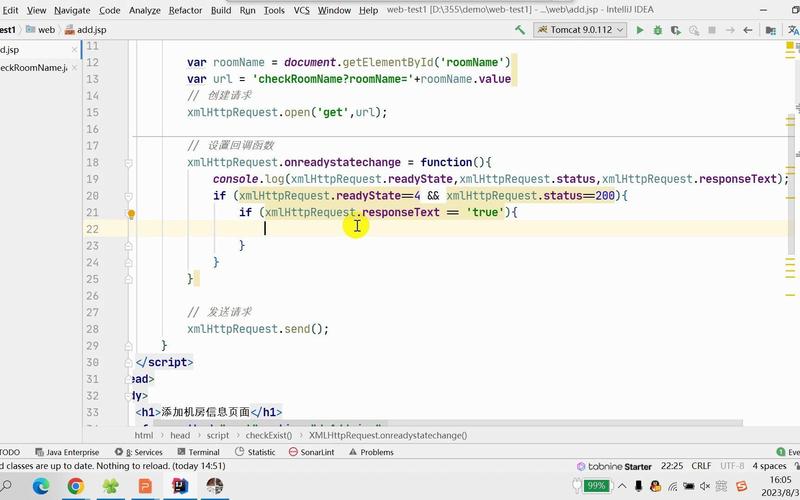Open the orange presentation app in taskbar
This screenshot has height=500, width=800.
tap(145, 486)
